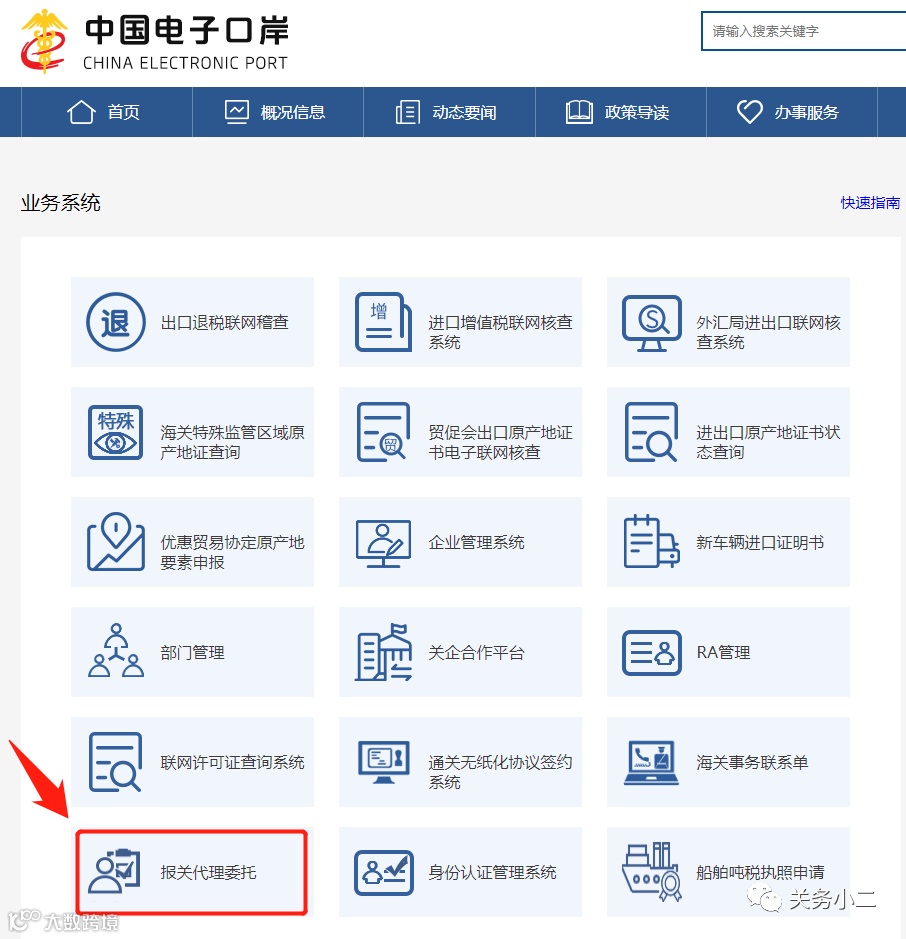The width and height of the screenshot is (906, 939).
Task: Open RA管理
Action: tap(728, 652)
